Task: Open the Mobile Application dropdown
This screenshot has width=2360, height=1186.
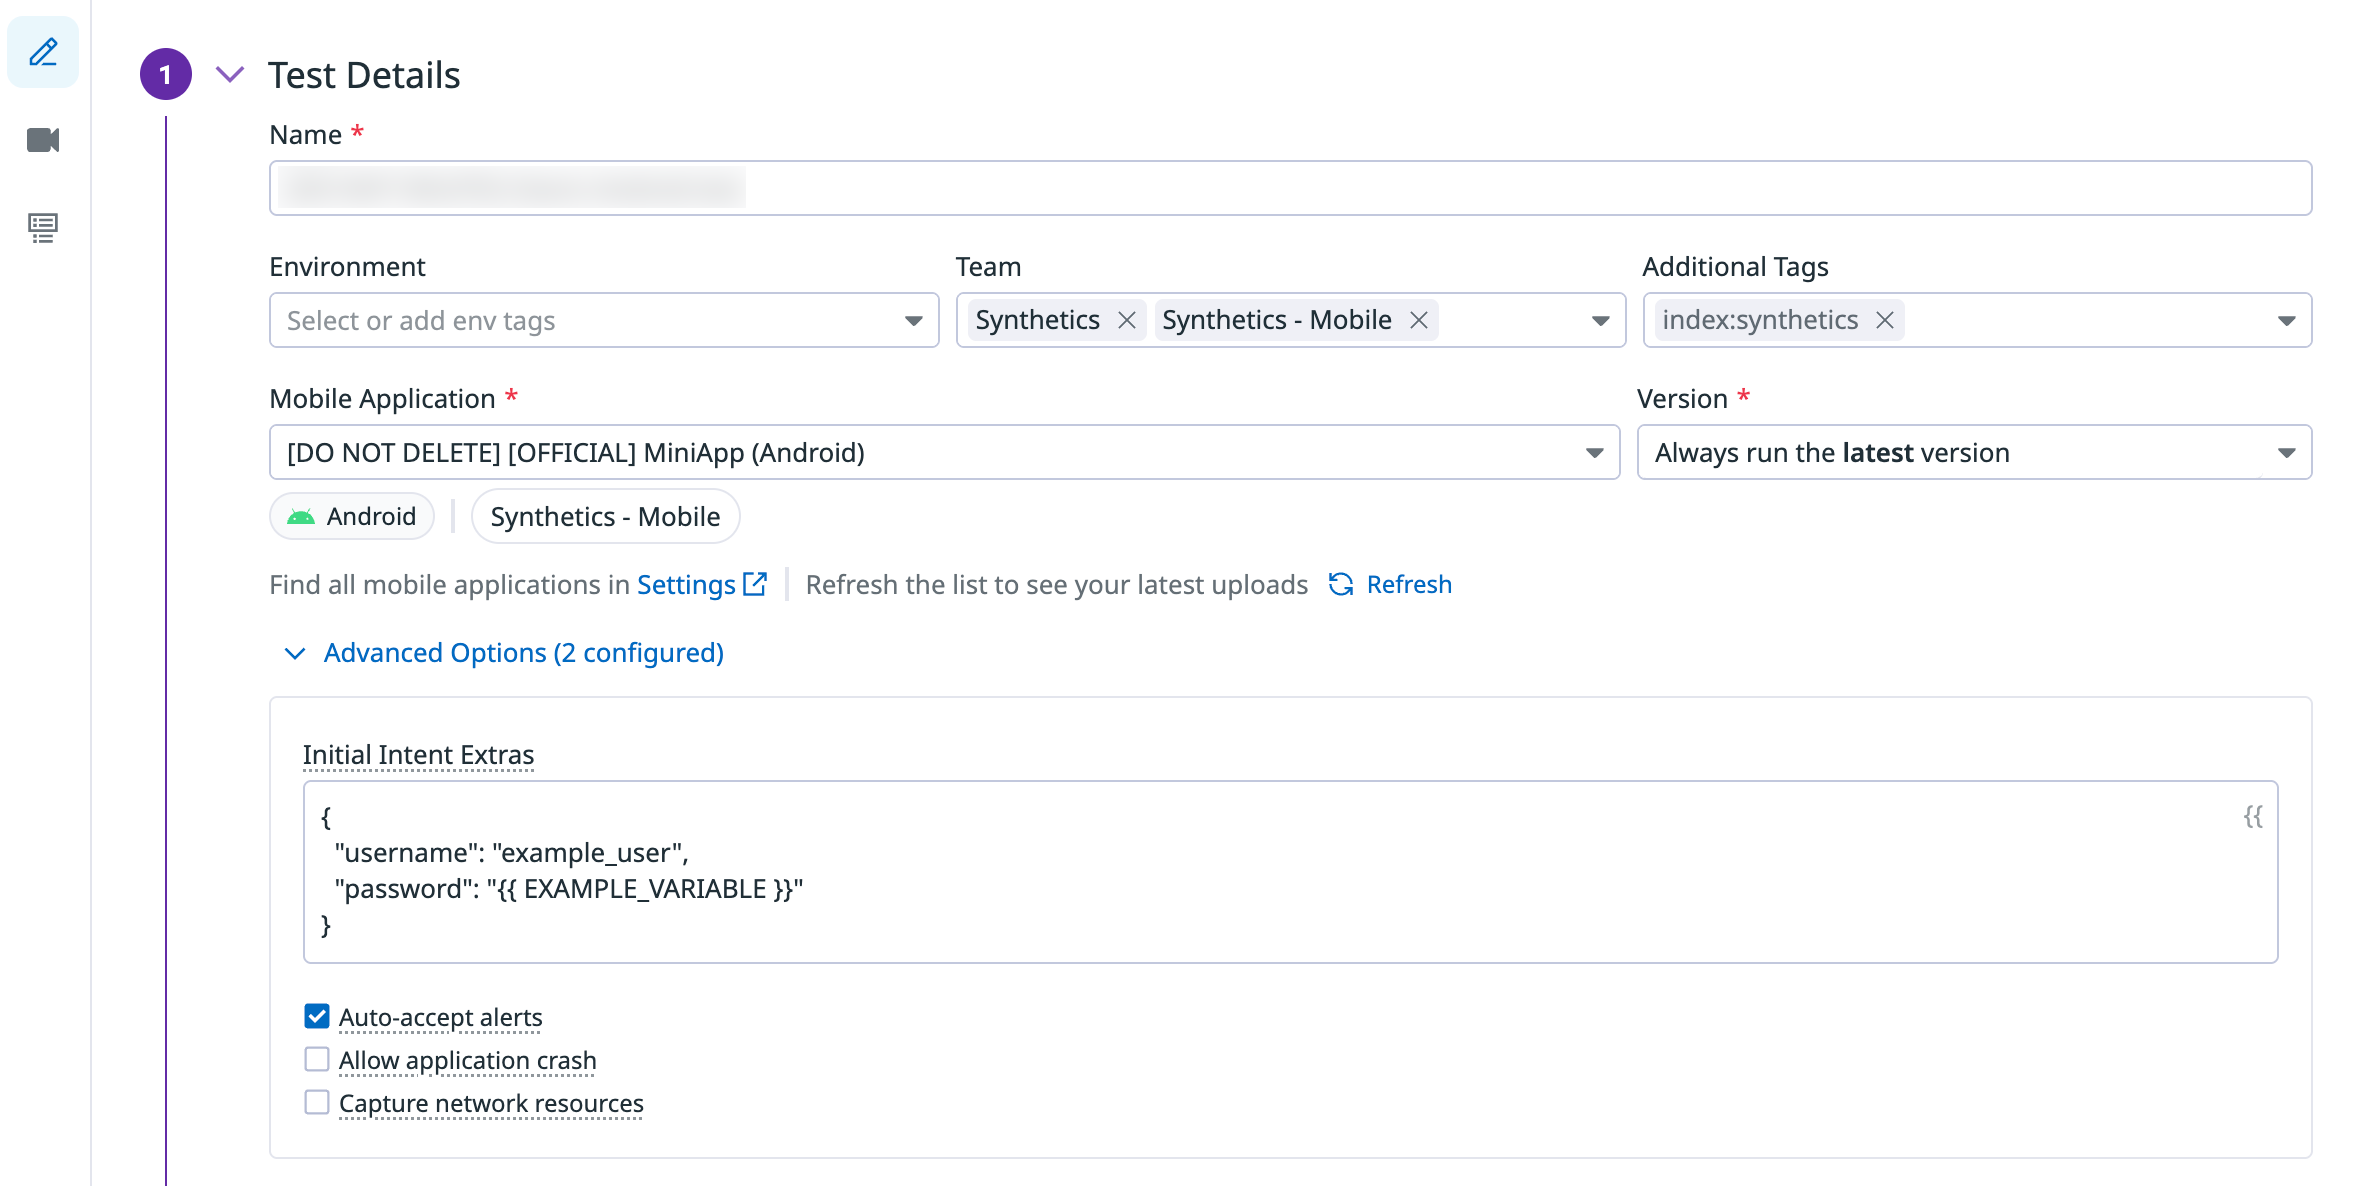Action: coord(944,452)
